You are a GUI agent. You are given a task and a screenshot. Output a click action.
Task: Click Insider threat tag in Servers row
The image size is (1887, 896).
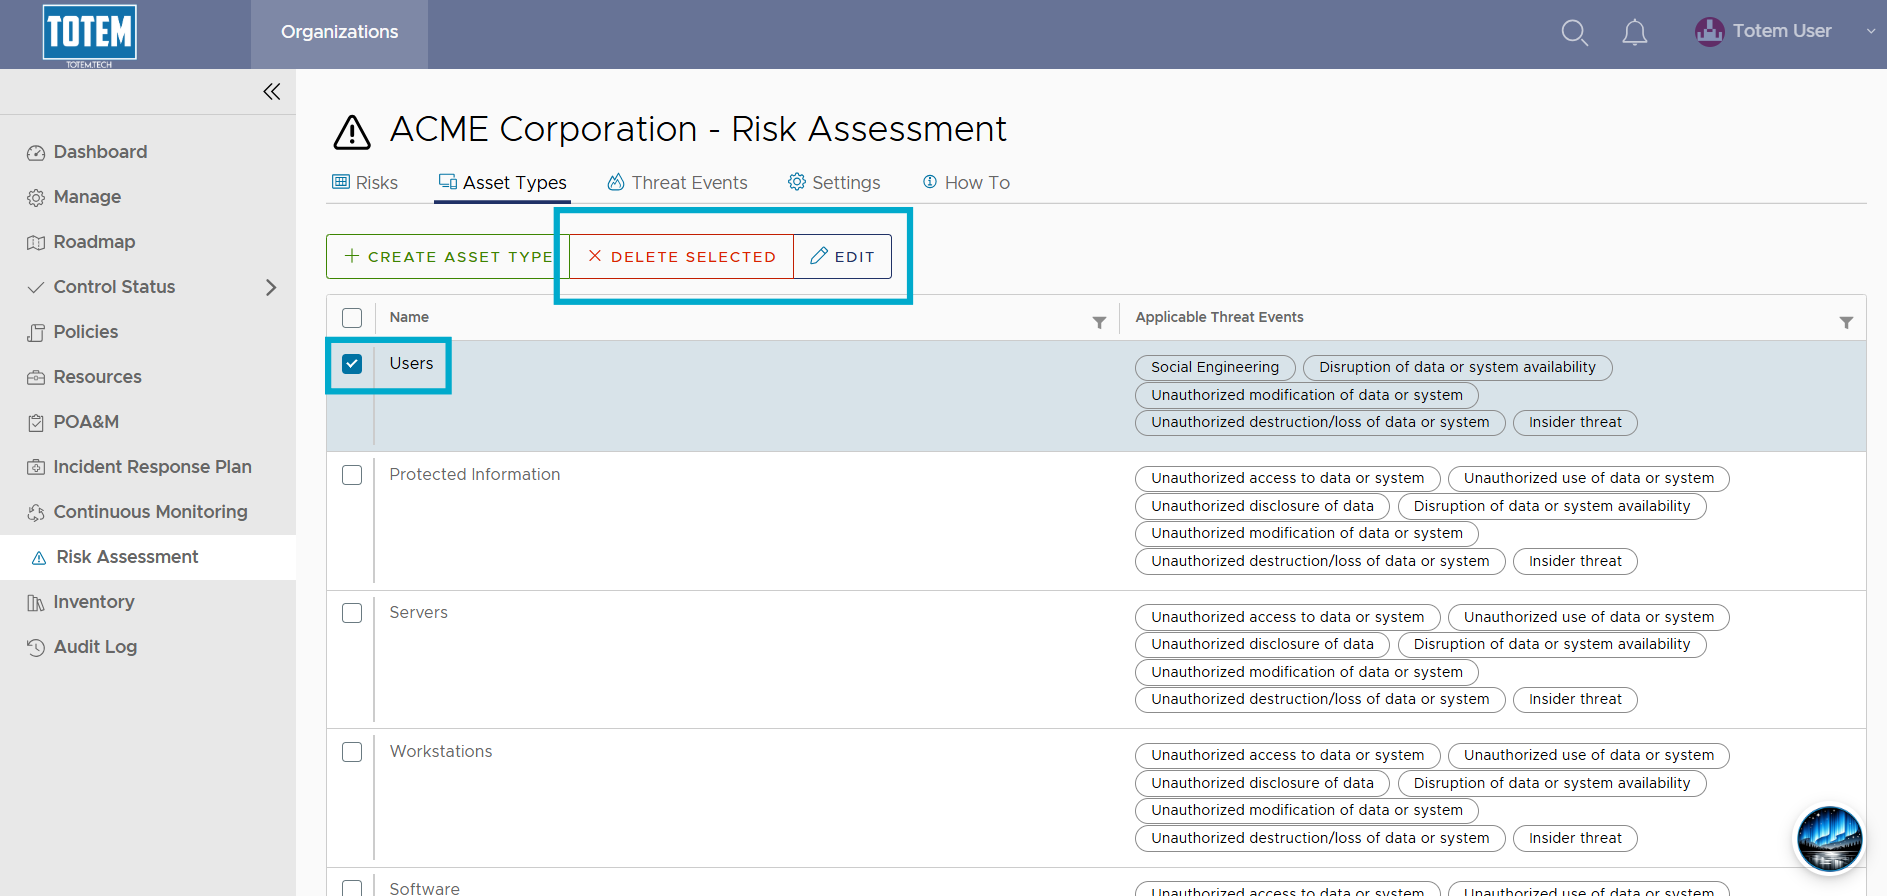point(1575,700)
